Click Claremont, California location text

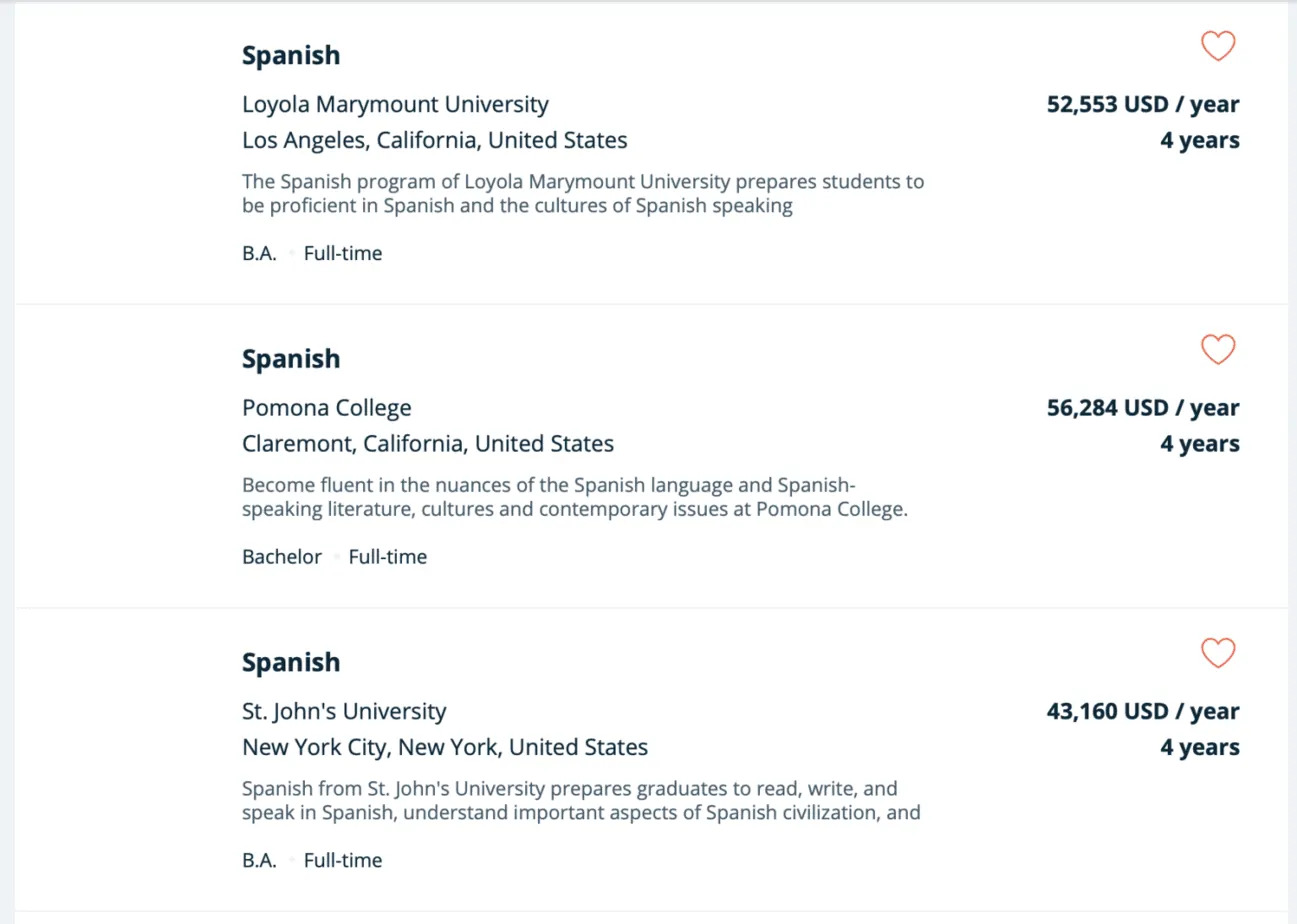click(428, 444)
